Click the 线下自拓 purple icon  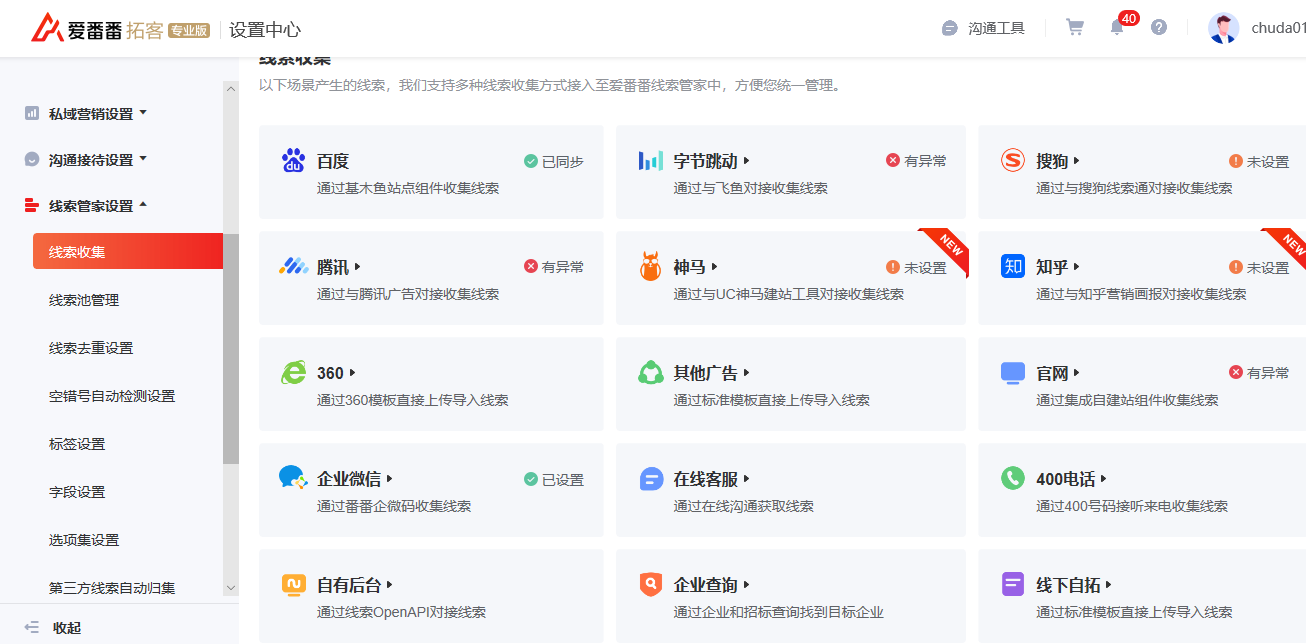click(1013, 585)
